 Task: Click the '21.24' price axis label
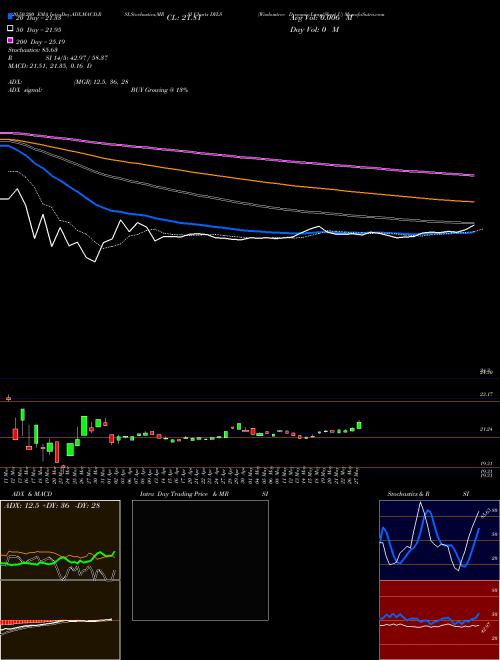point(486,429)
